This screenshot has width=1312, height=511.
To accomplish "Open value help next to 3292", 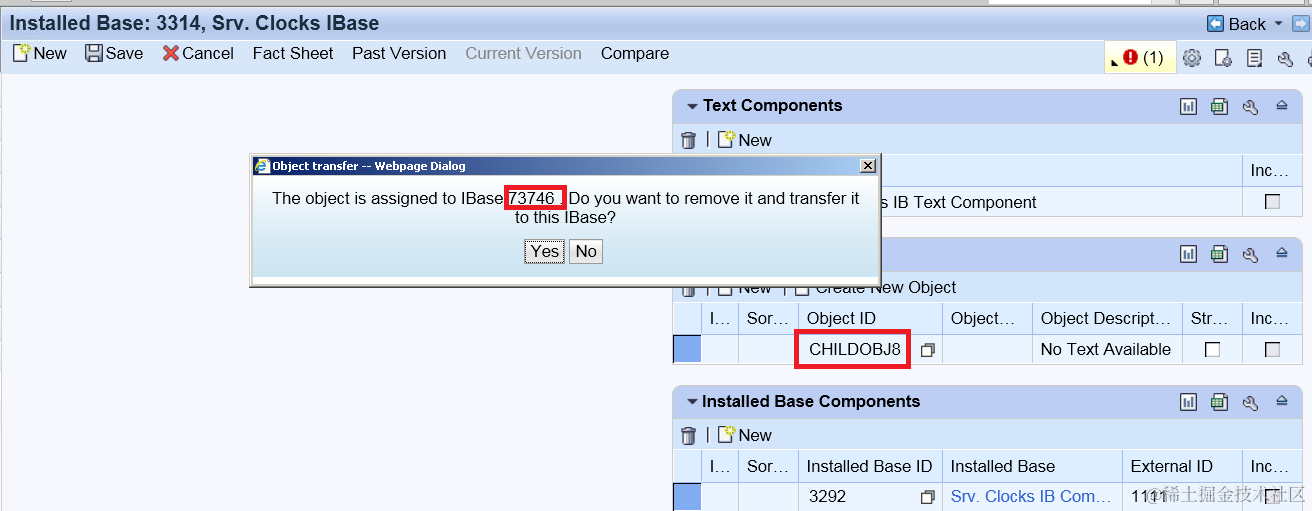I will 928,497.
